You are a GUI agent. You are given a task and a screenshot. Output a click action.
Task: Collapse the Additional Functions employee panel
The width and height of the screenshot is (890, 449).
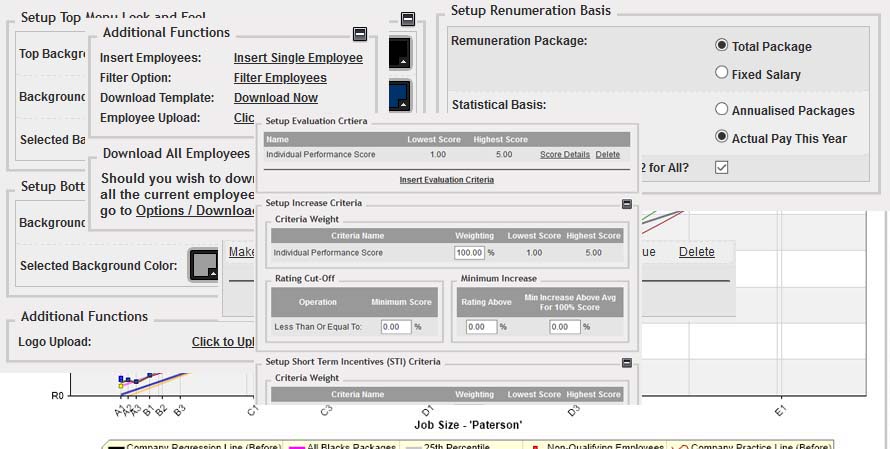(360, 34)
